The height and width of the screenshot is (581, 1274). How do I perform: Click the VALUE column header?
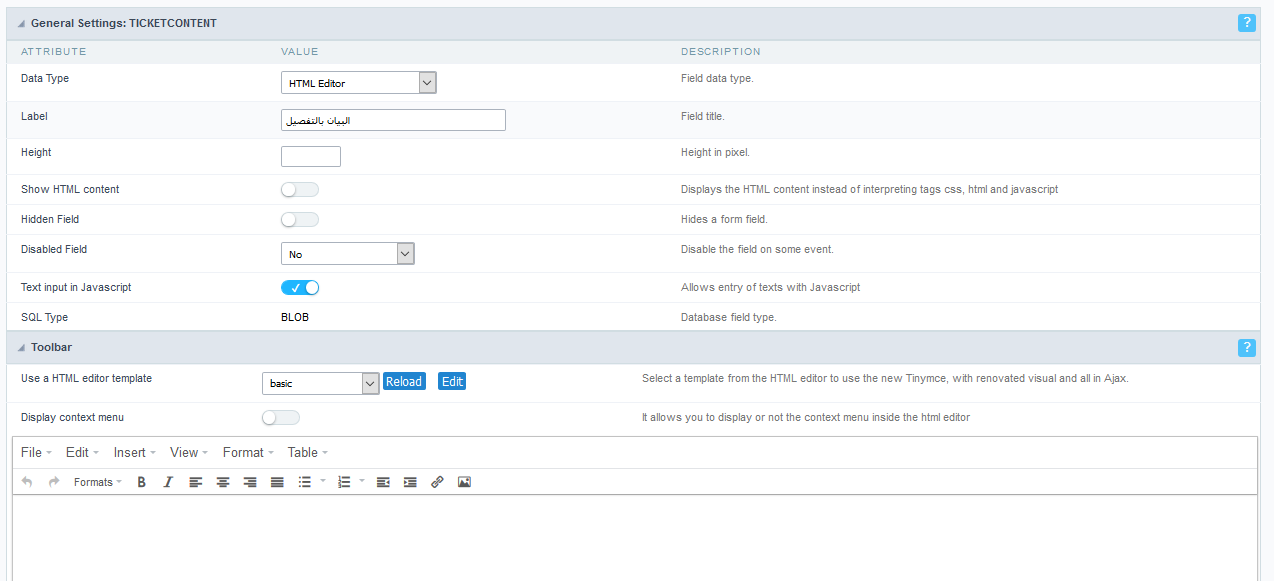coord(300,51)
